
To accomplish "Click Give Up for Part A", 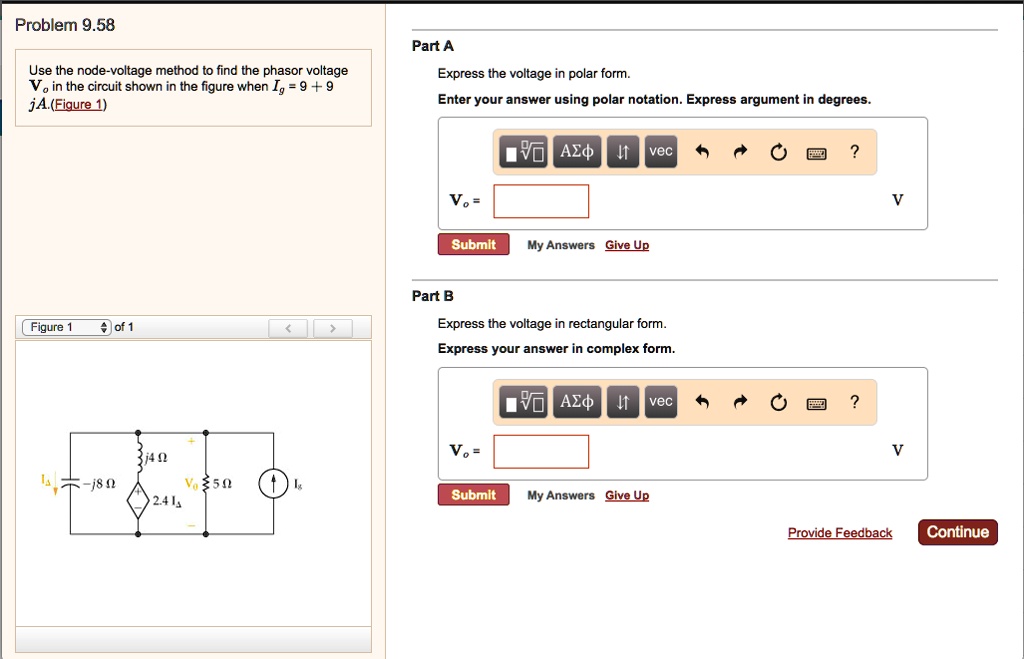I will point(627,244).
